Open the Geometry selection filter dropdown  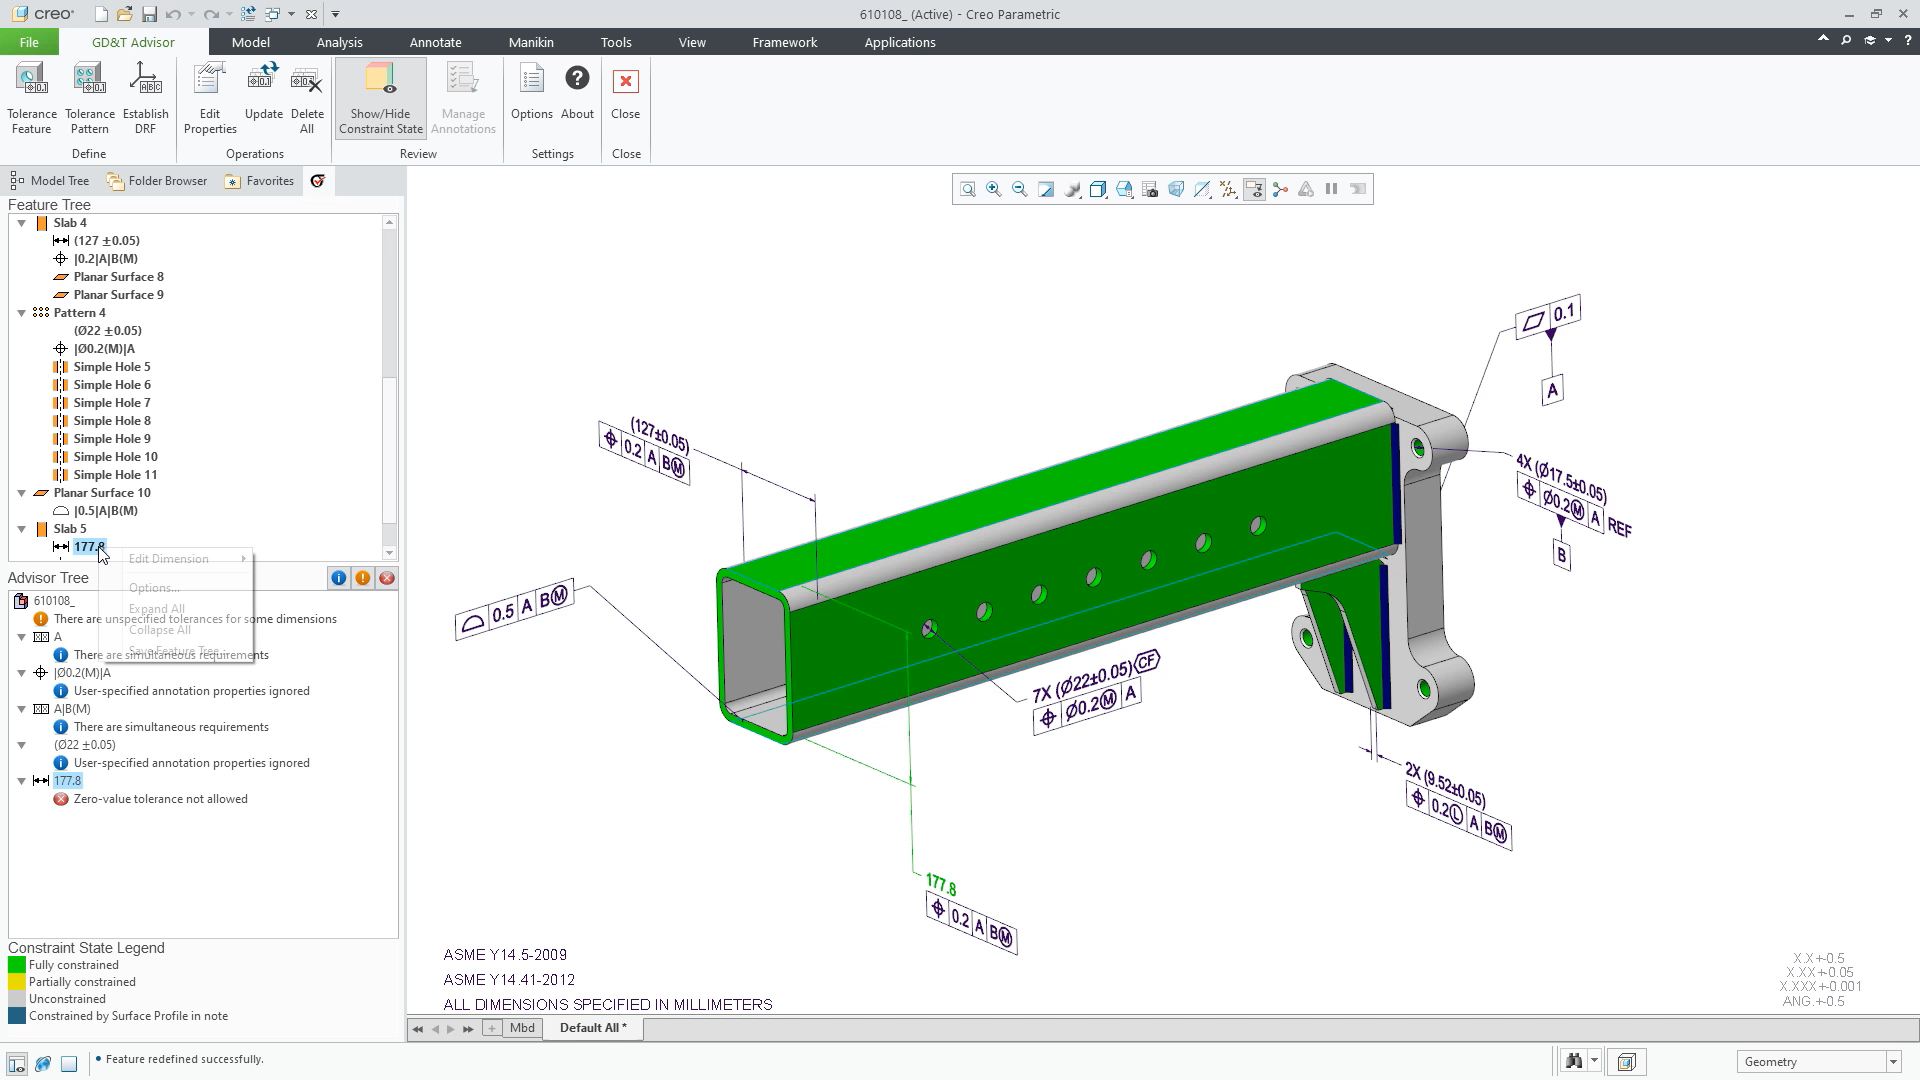pyautogui.click(x=1893, y=1062)
